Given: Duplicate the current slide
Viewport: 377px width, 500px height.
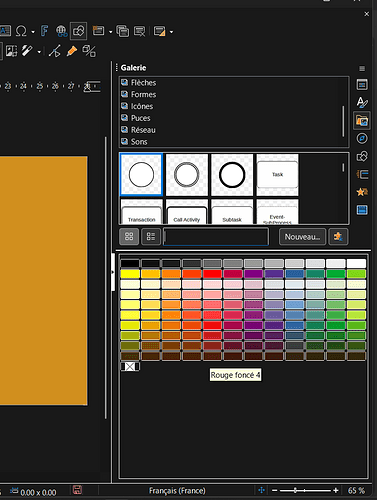Looking at the screenshot, I should (122, 31).
